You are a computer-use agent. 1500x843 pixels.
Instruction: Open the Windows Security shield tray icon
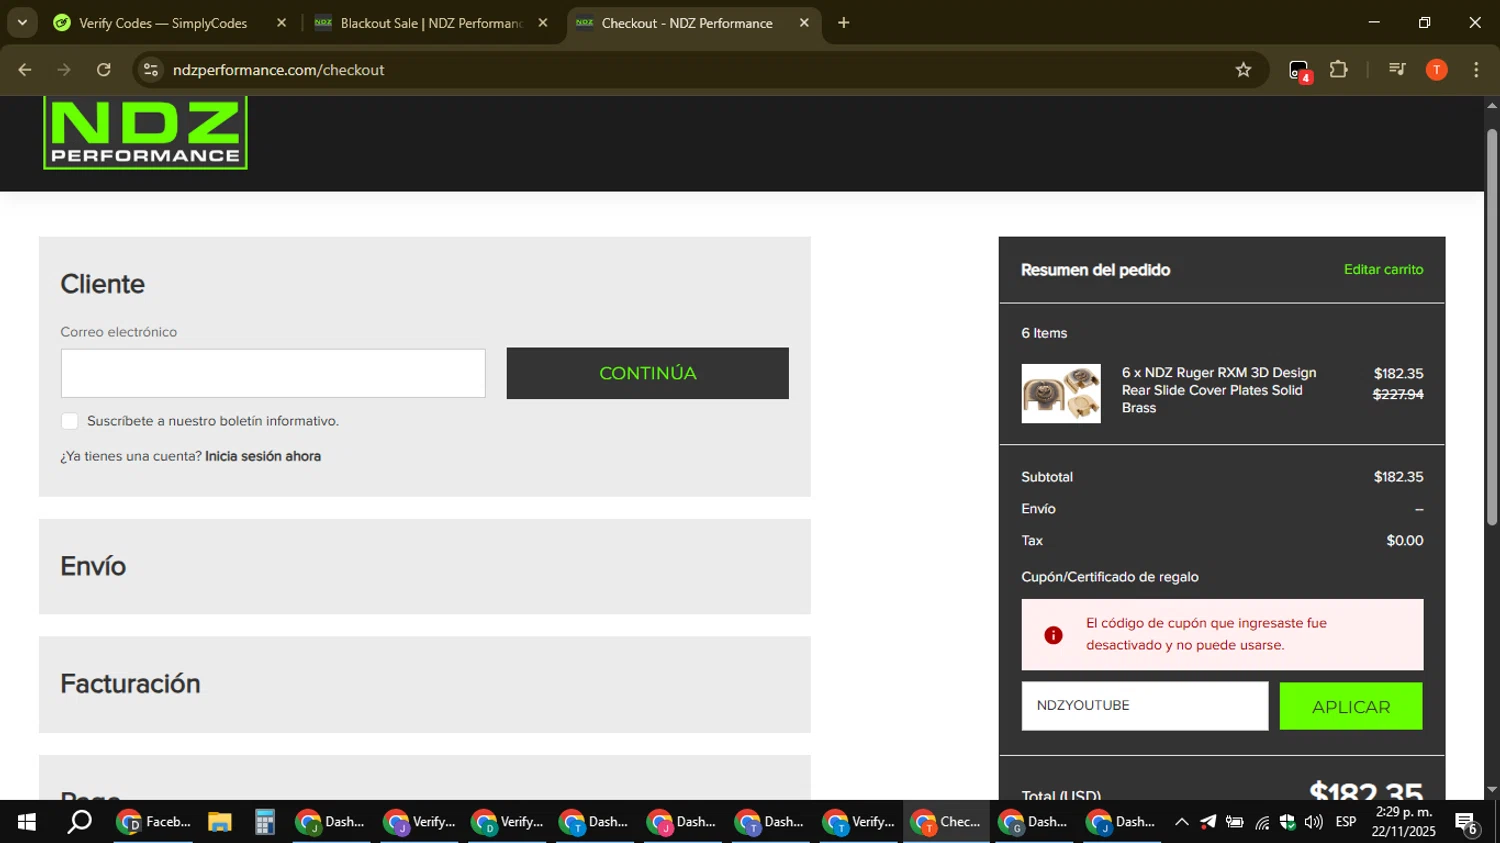1287,822
